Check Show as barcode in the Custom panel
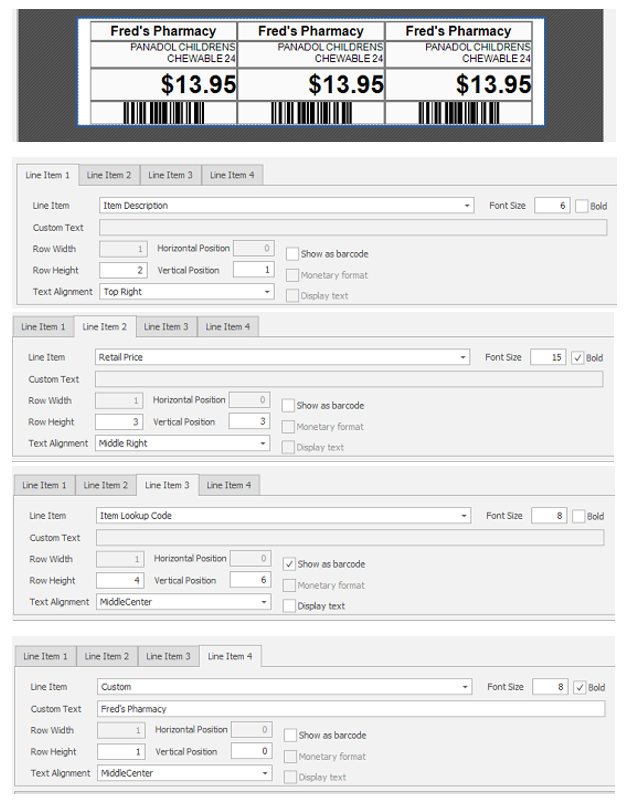Image resolution: width=625 pixels, height=804 pixels. click(290, 735)
